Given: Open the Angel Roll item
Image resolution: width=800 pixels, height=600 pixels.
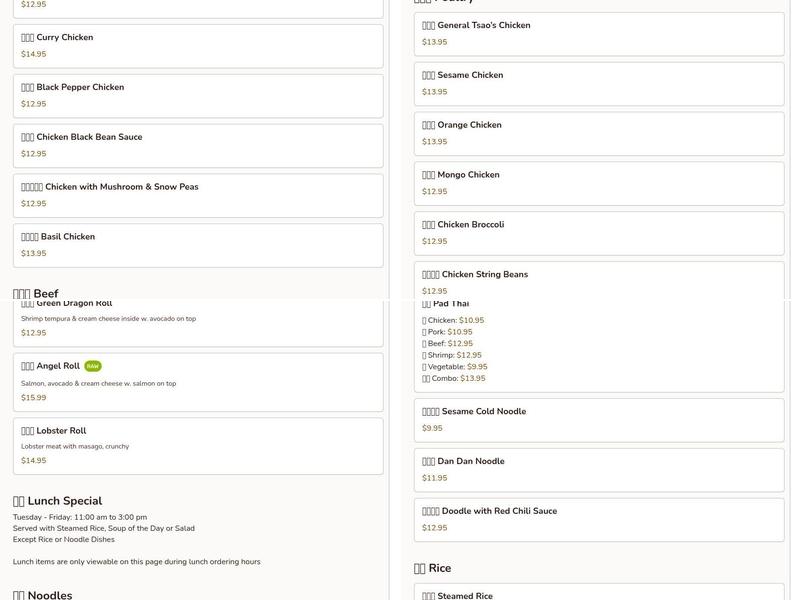Looking at the screenshot, I should click(x=198, y=382).
